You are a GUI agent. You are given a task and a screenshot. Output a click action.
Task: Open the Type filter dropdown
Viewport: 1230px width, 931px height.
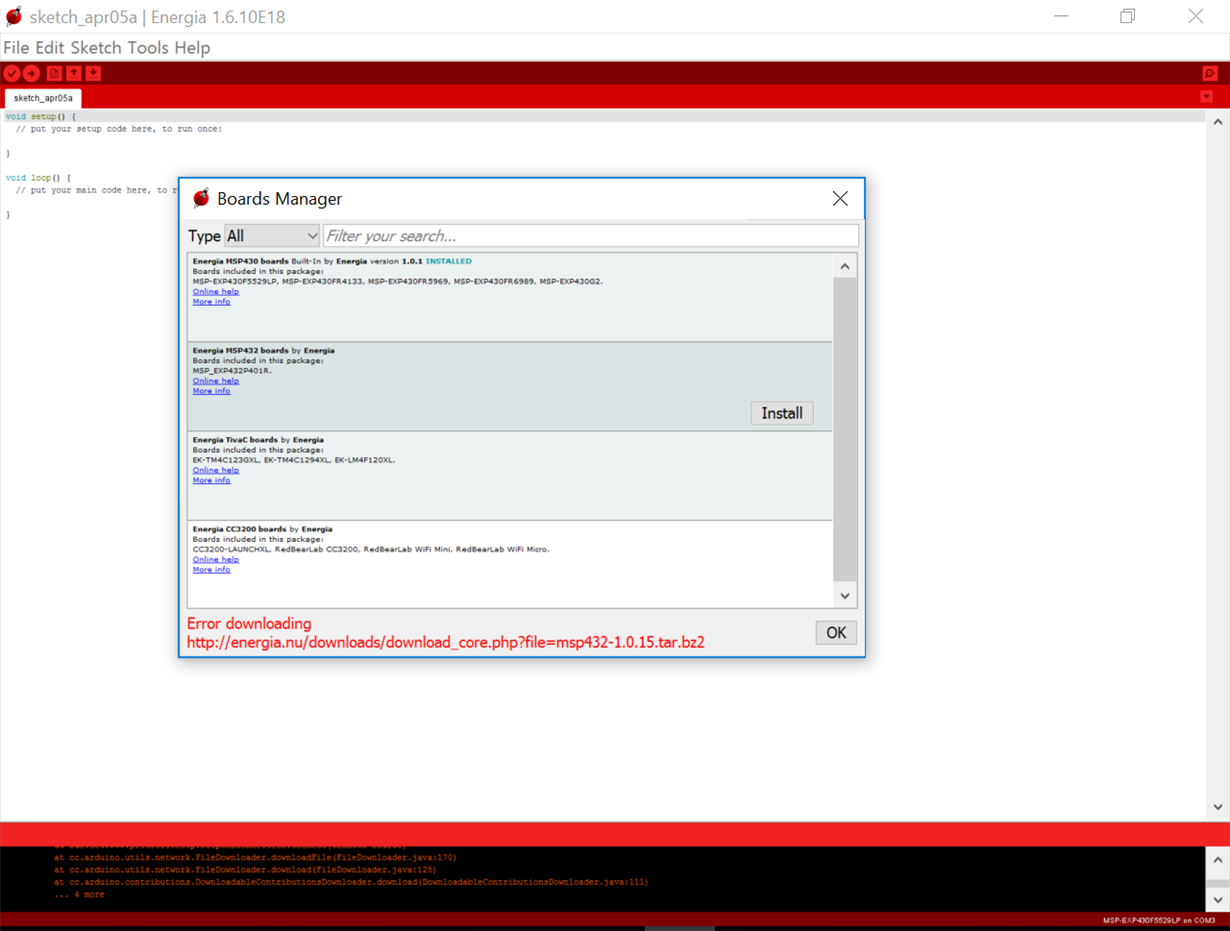(x=272, y=236)
